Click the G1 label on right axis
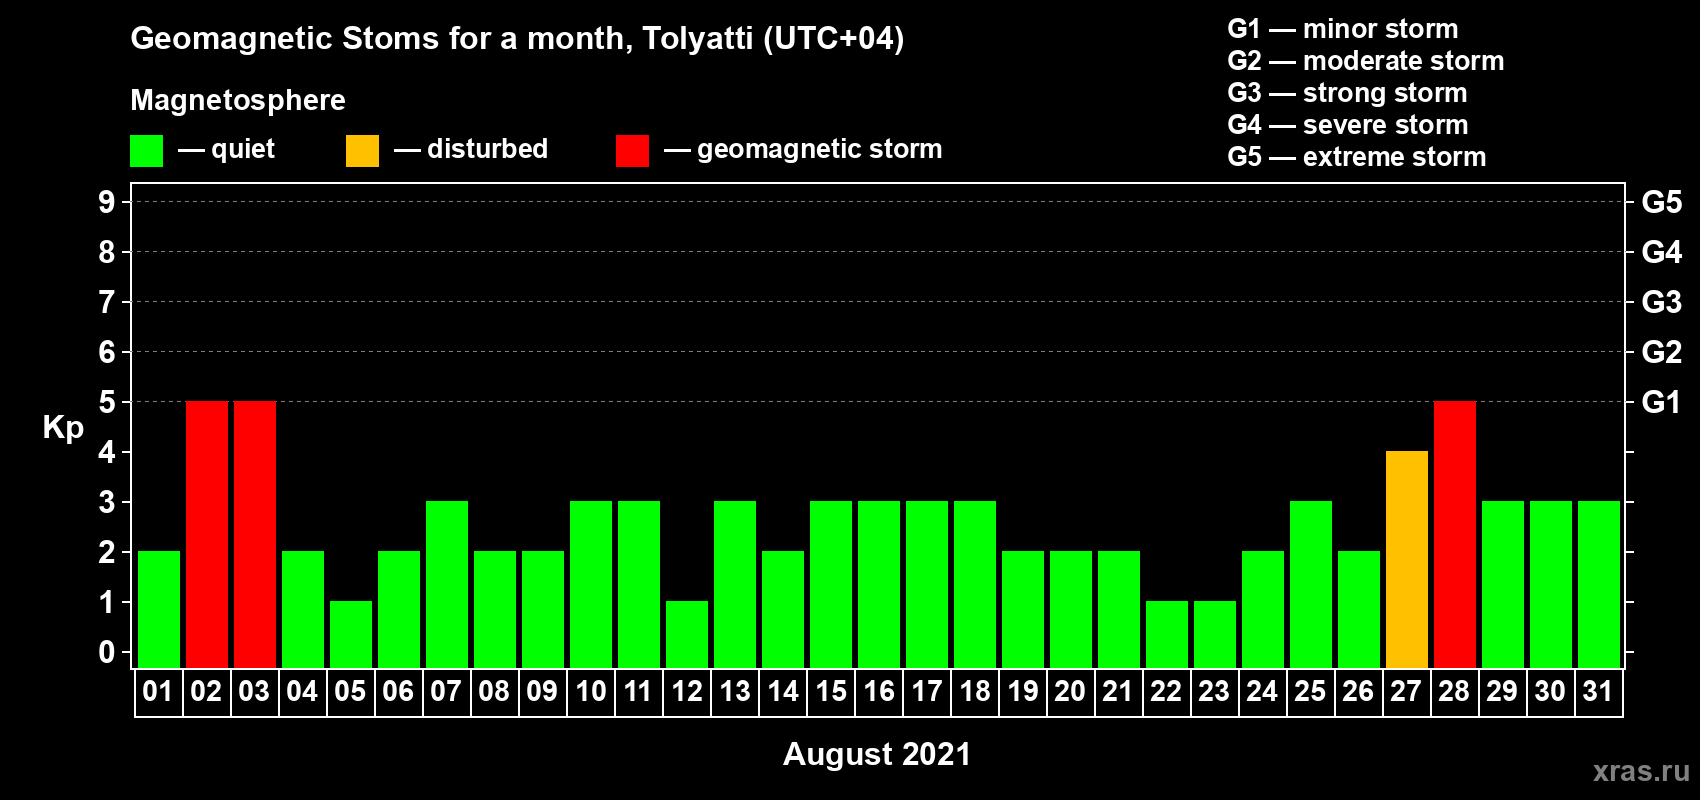Viewport: 1700px width, 800px height. coord(1661,402)
